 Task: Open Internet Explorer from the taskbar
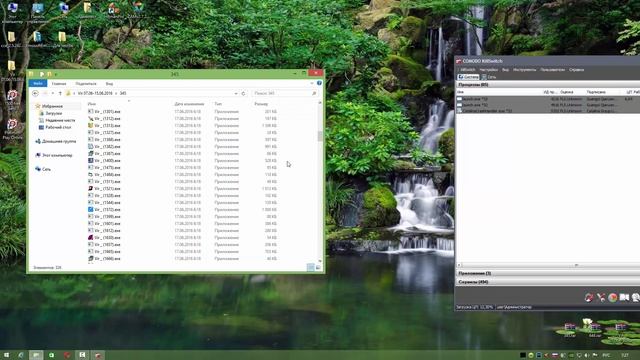click(21, 355)
